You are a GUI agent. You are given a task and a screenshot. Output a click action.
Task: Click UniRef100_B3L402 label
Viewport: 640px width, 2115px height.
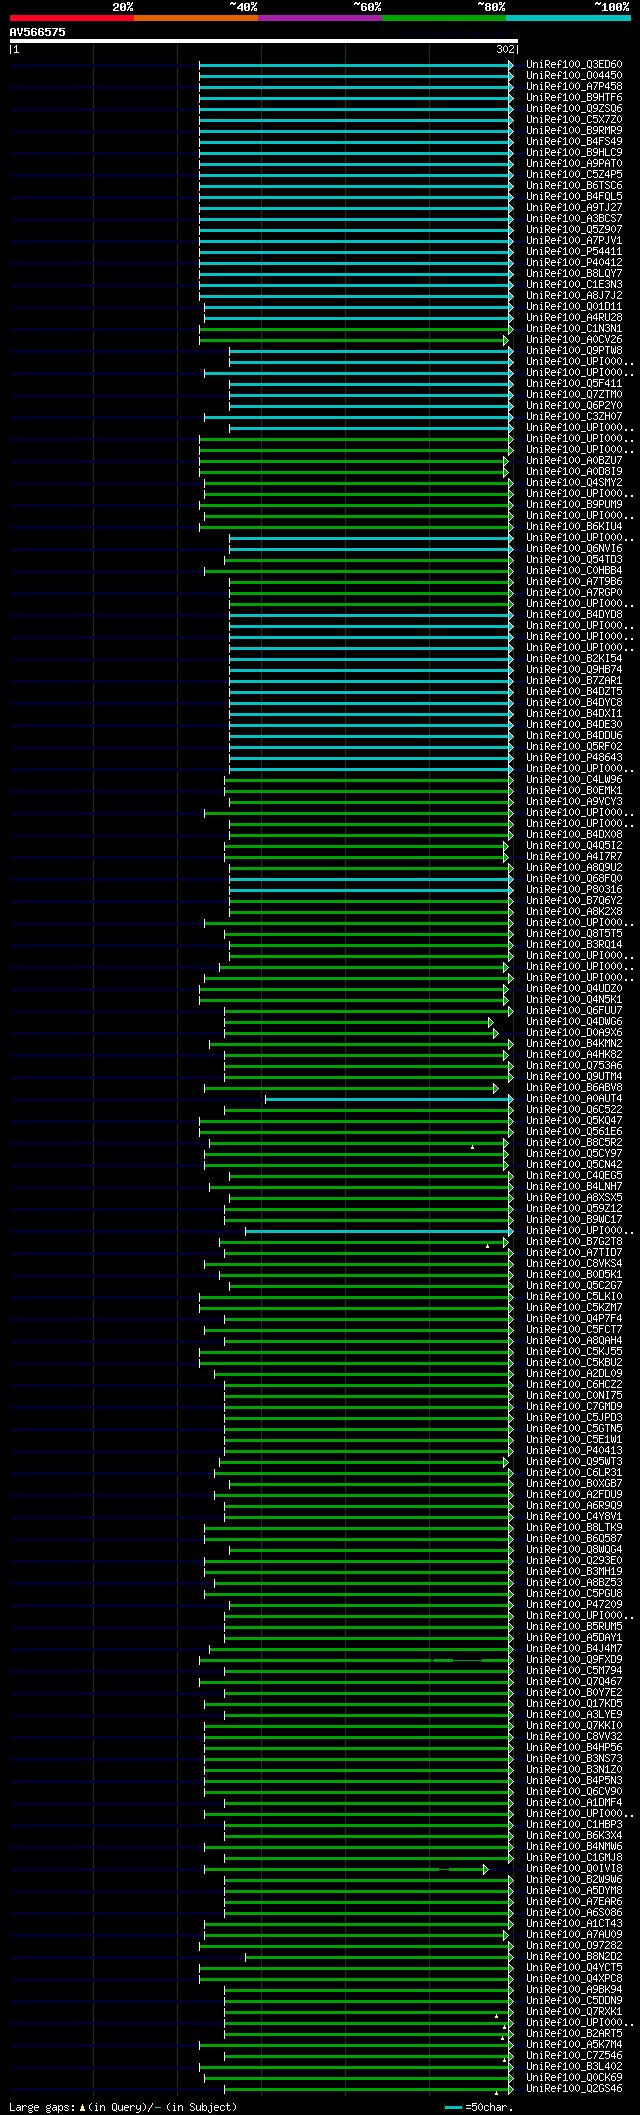[574, 2066]
